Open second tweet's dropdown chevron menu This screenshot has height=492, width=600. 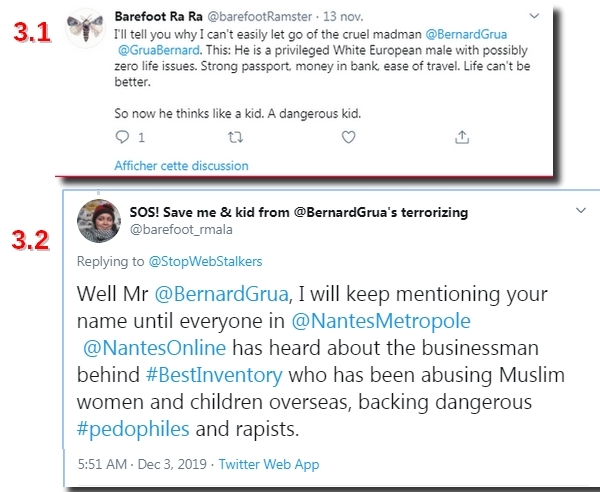click(580, 212)
